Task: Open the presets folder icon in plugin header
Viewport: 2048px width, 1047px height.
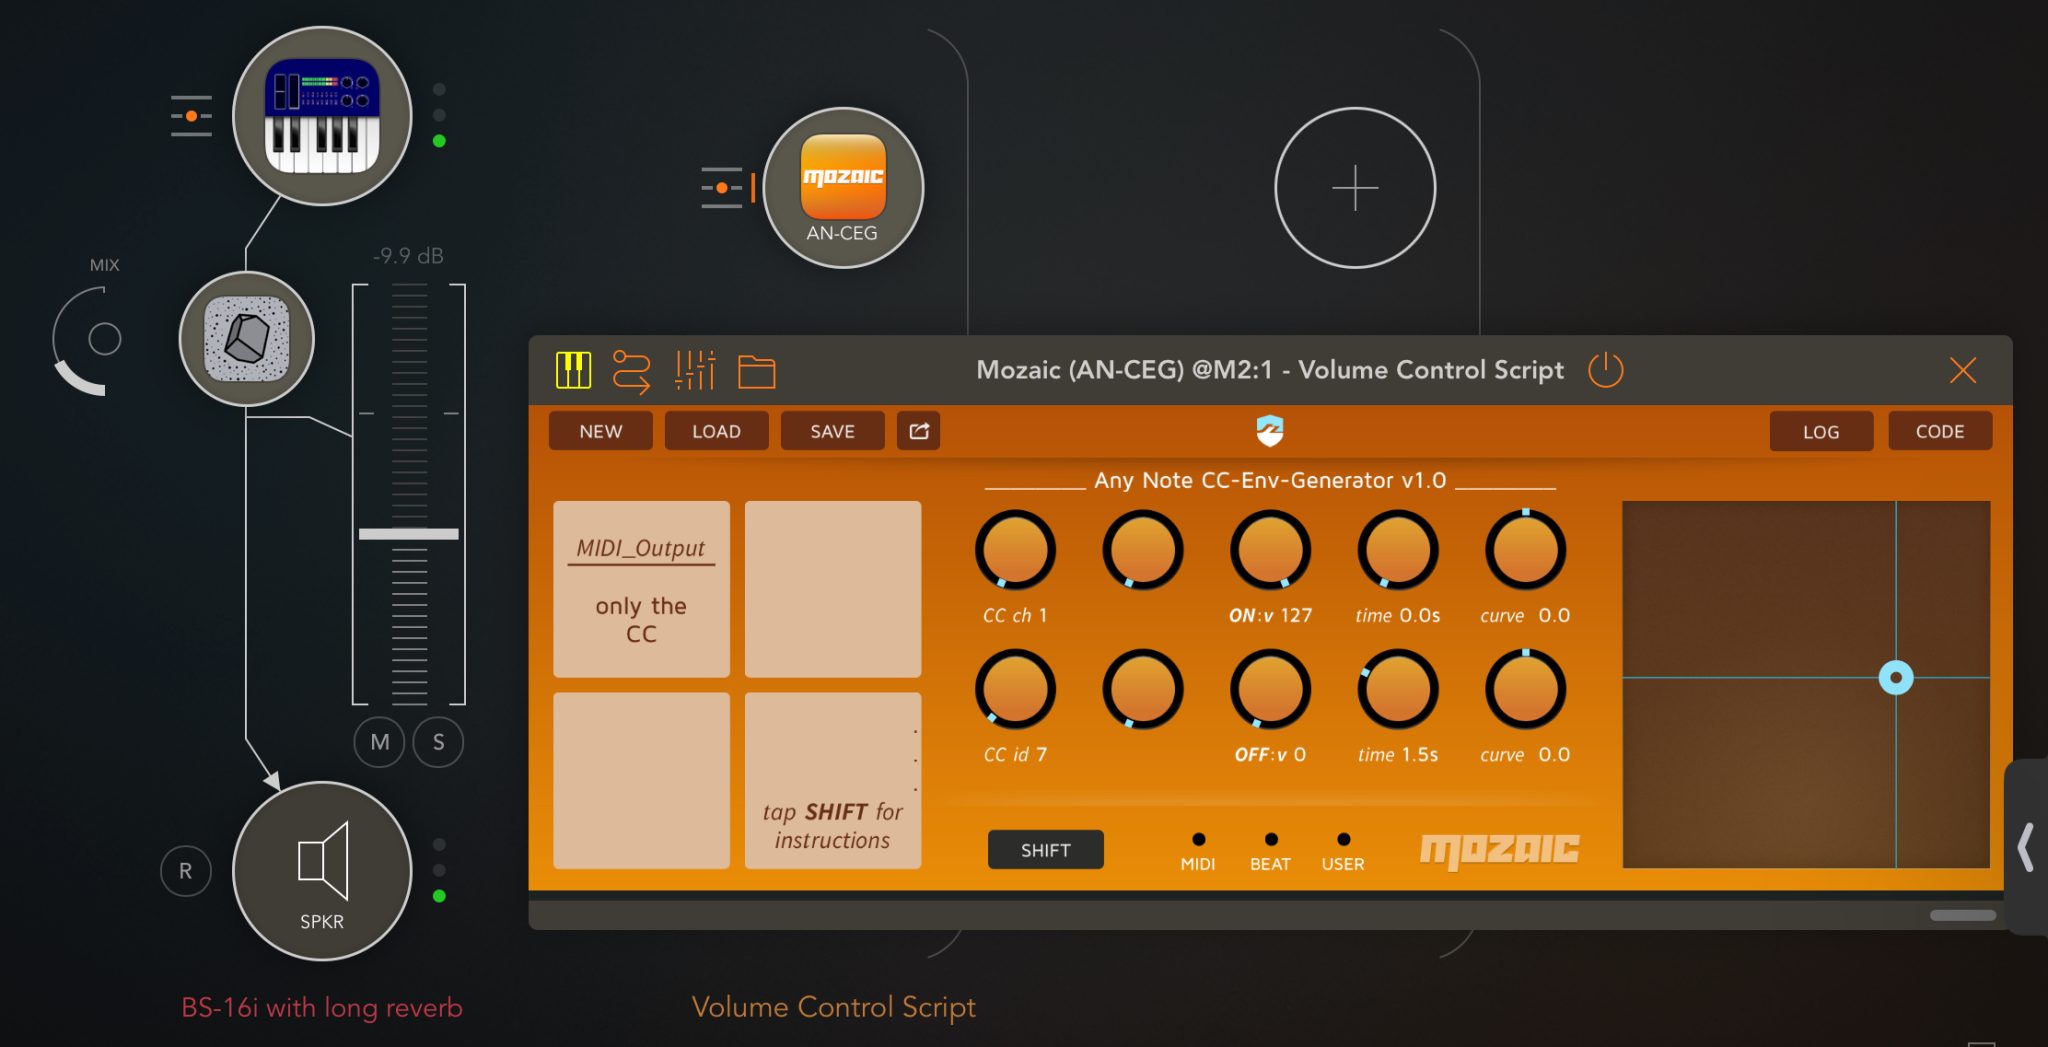Action: coord(757,371)
